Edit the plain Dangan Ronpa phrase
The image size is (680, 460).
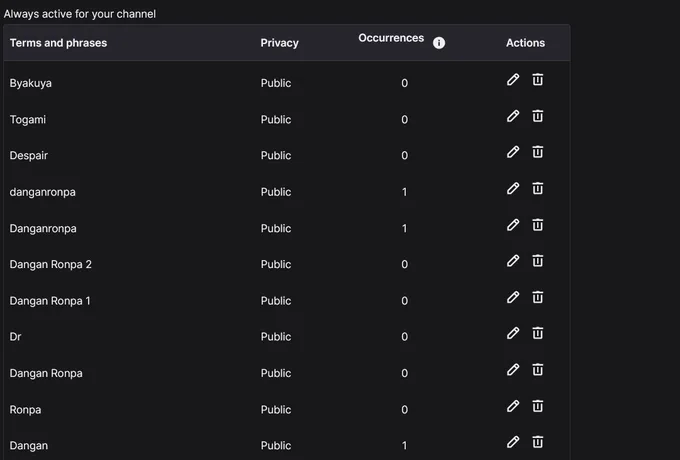pyautogui.click(x=513, y=370)
